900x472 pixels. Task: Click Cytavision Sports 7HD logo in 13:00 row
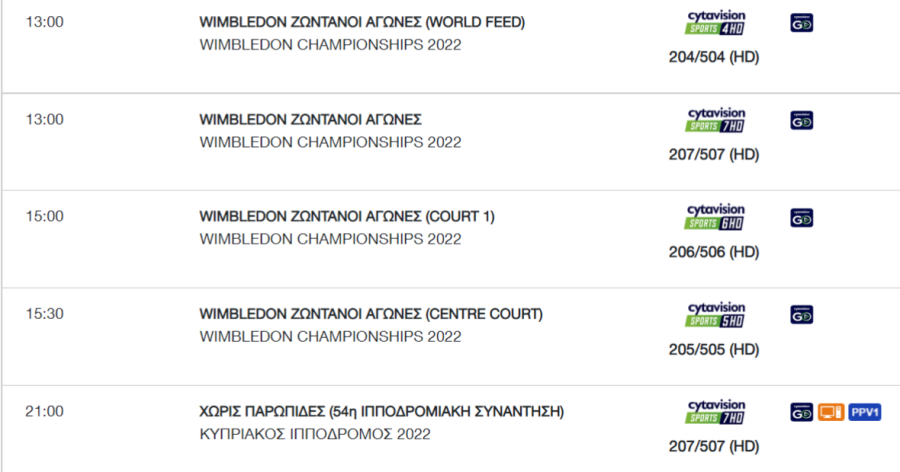[x=715, y=121]
